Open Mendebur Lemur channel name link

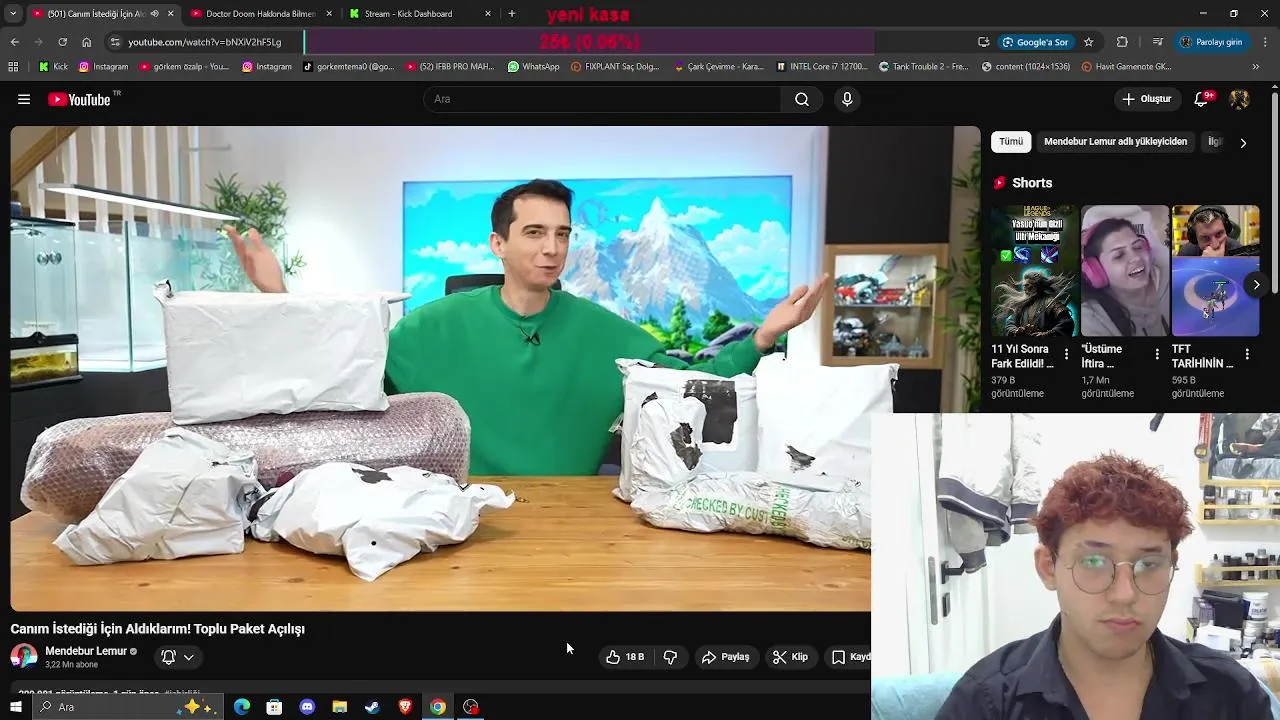click(x=86, y=651)
